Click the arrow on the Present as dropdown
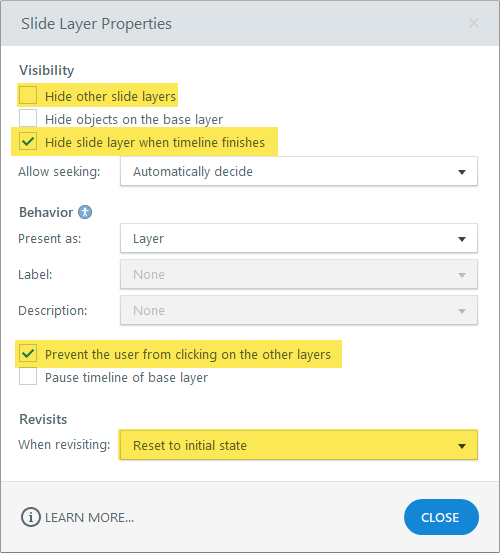Image resolution: width=500 pixels, height=553 pixels. (x=462, y=239)
